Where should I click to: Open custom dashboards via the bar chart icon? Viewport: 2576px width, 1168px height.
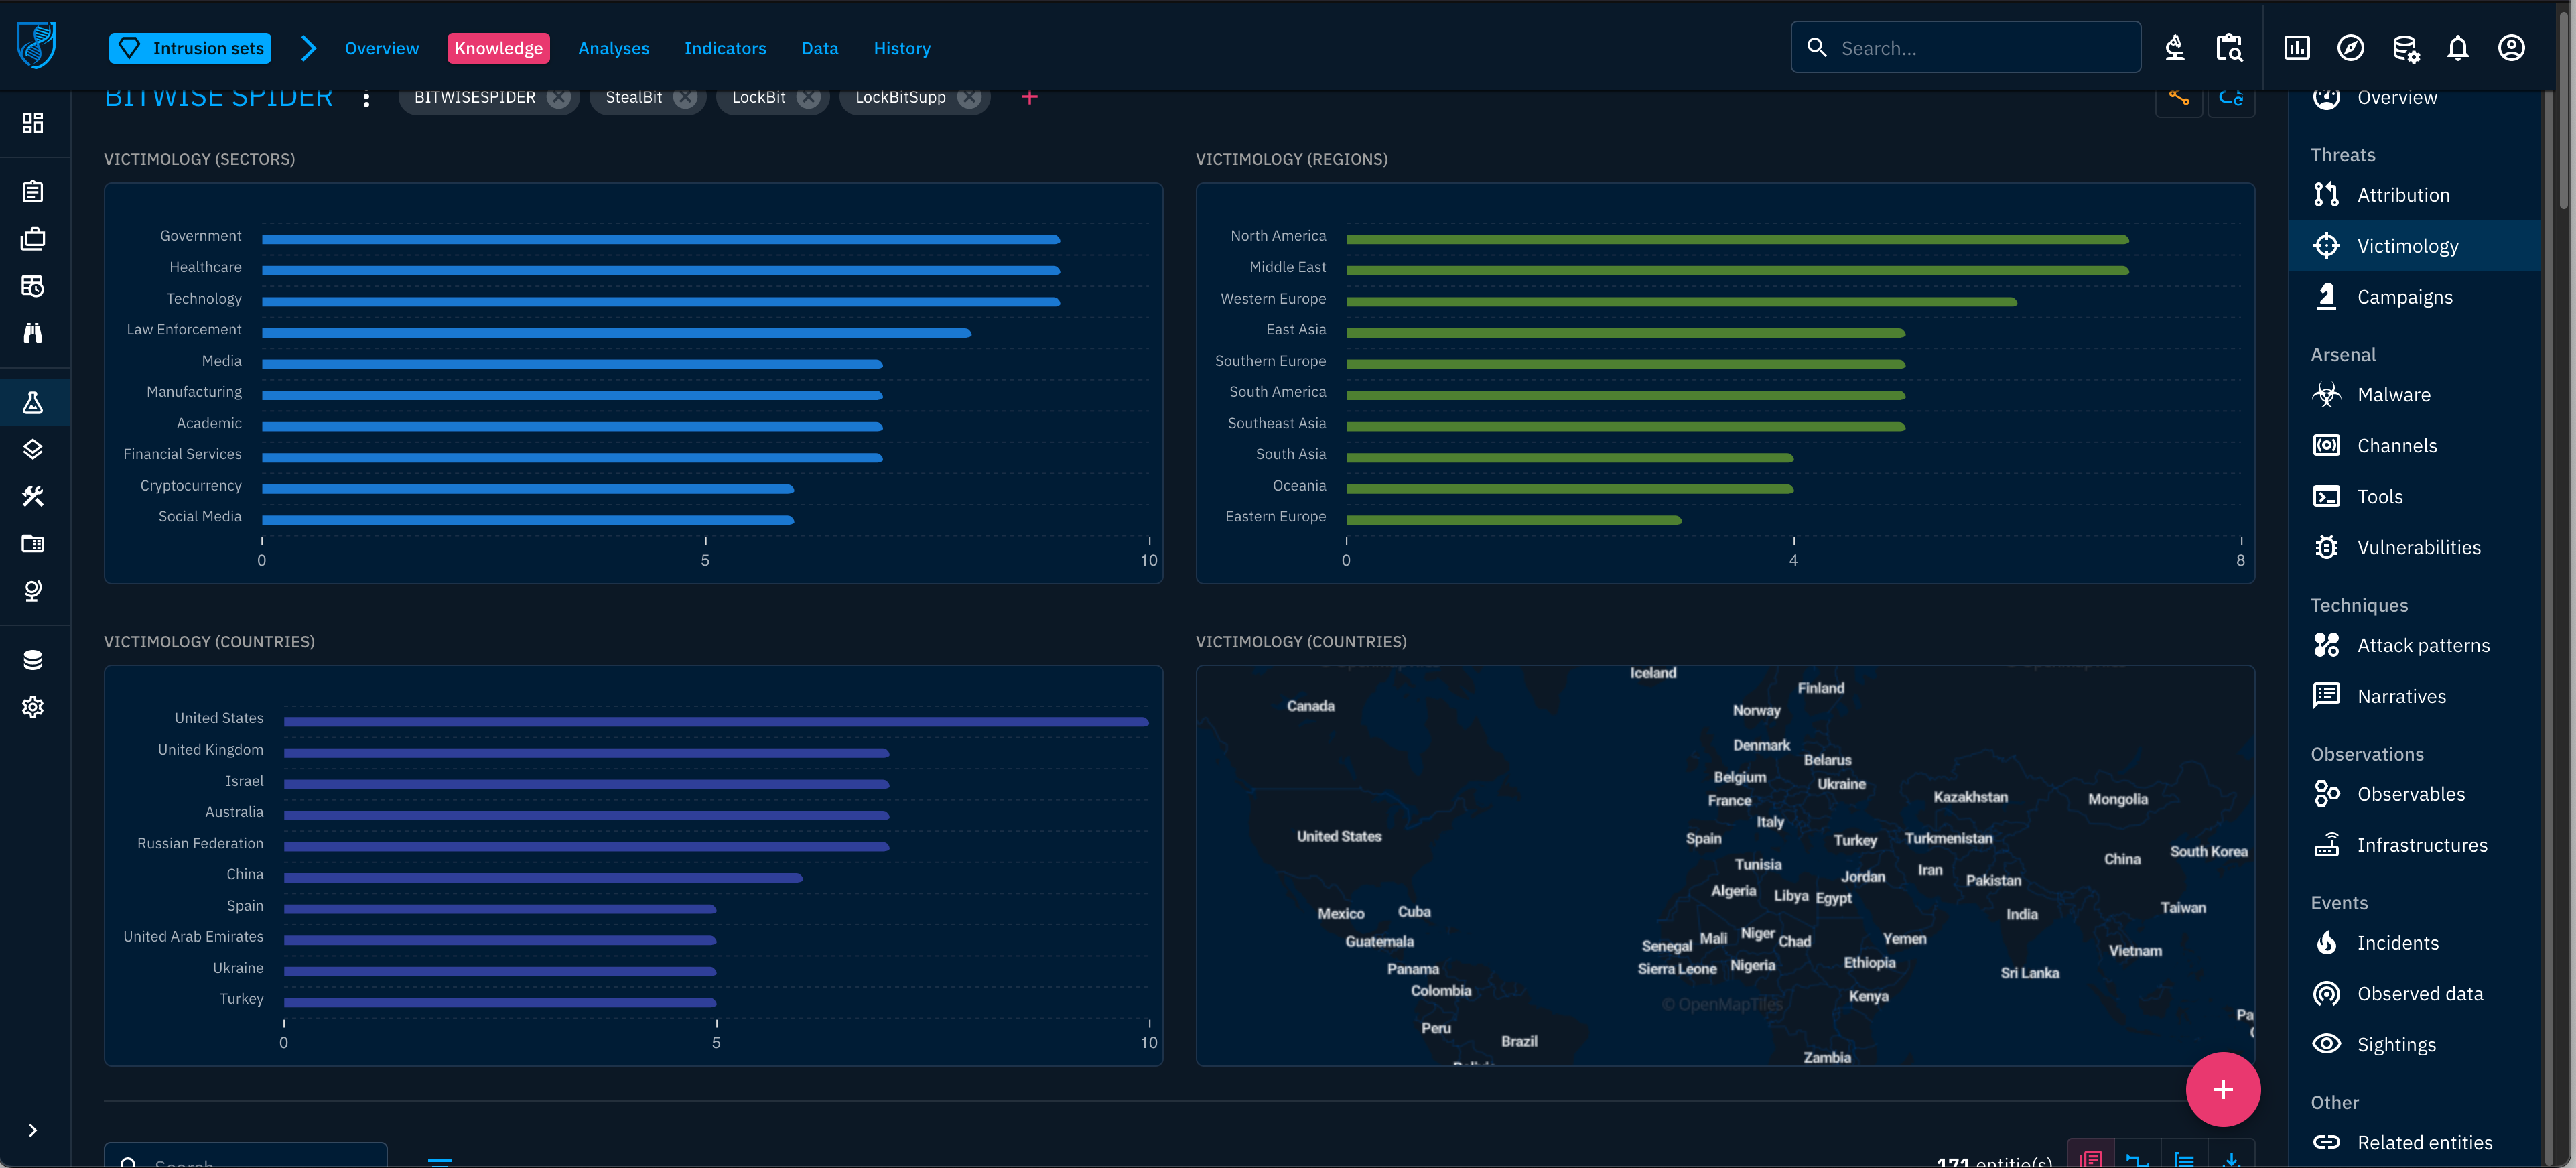[x=2297, y=47]
